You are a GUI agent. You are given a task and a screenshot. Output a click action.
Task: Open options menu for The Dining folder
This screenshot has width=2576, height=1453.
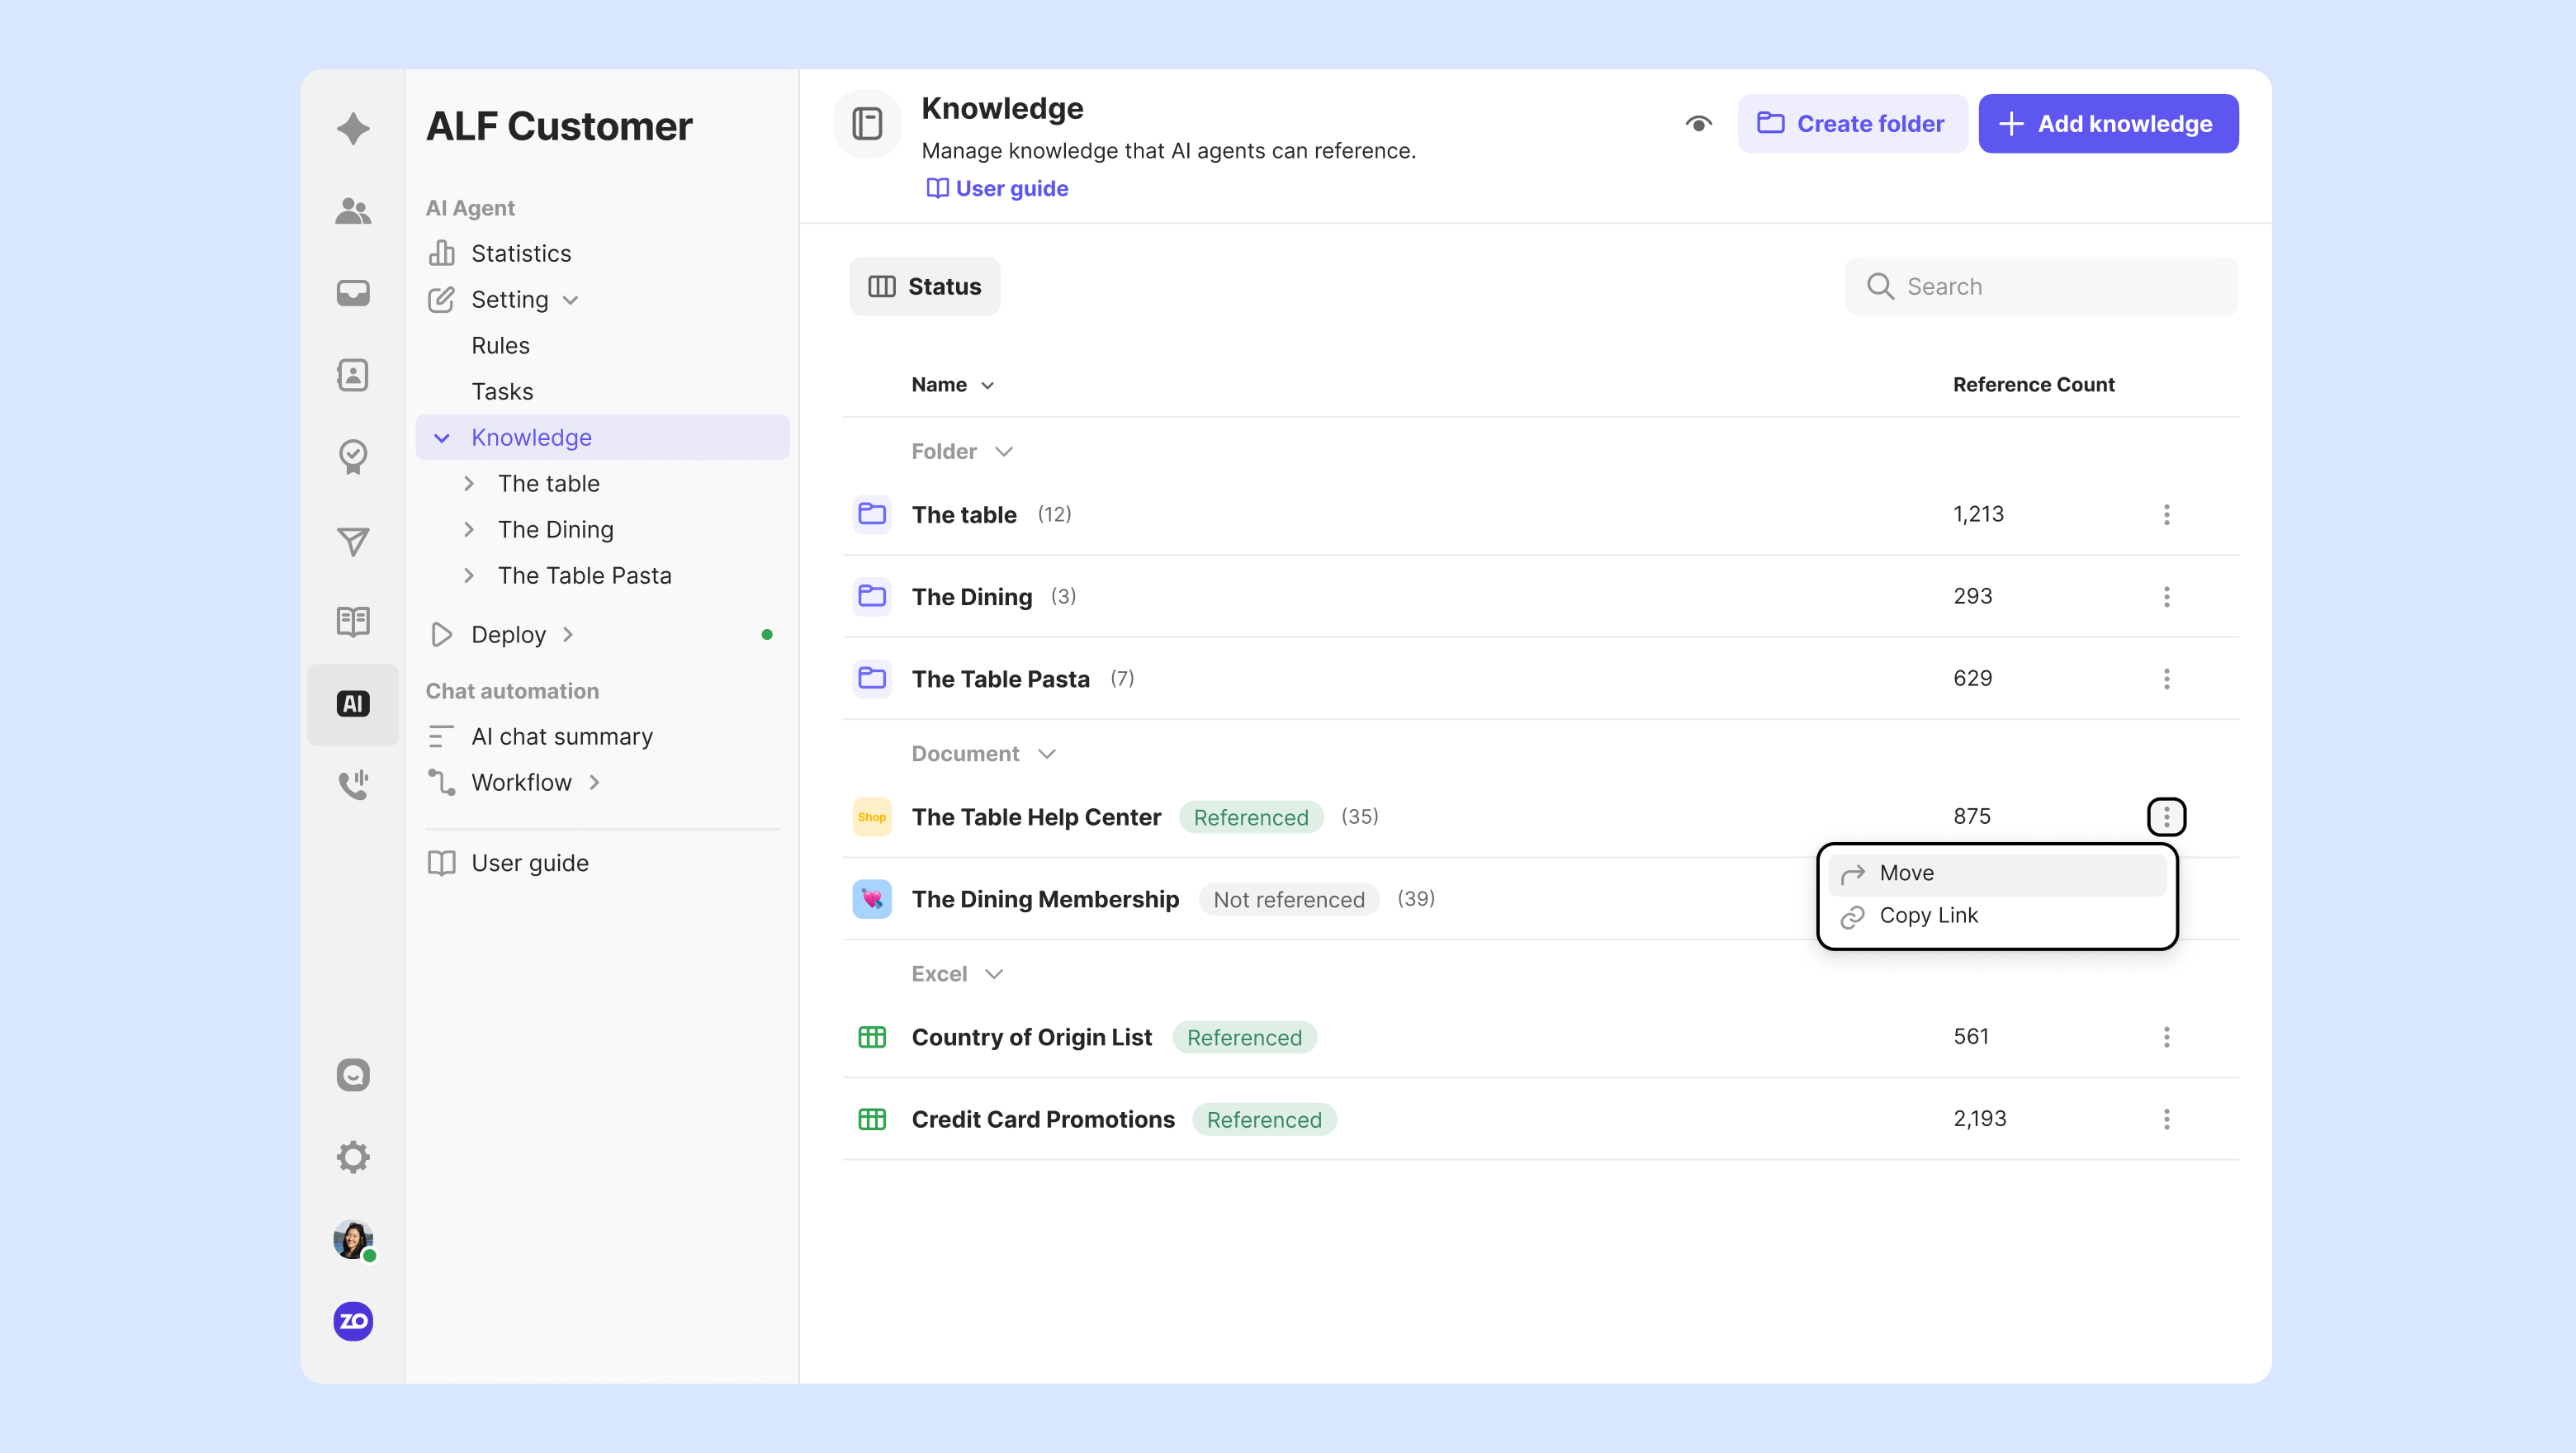2166,597
